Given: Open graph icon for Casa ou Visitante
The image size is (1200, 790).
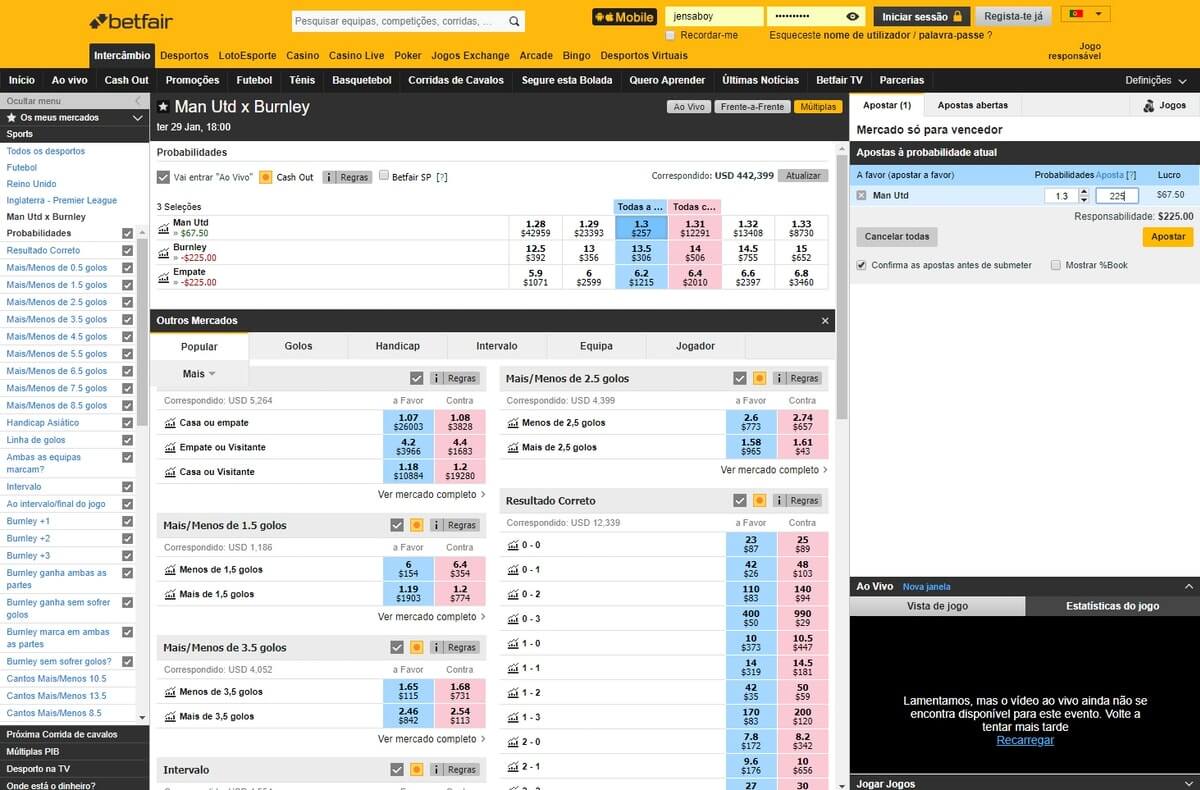Looking at the screenshot, I should [170, 472].
